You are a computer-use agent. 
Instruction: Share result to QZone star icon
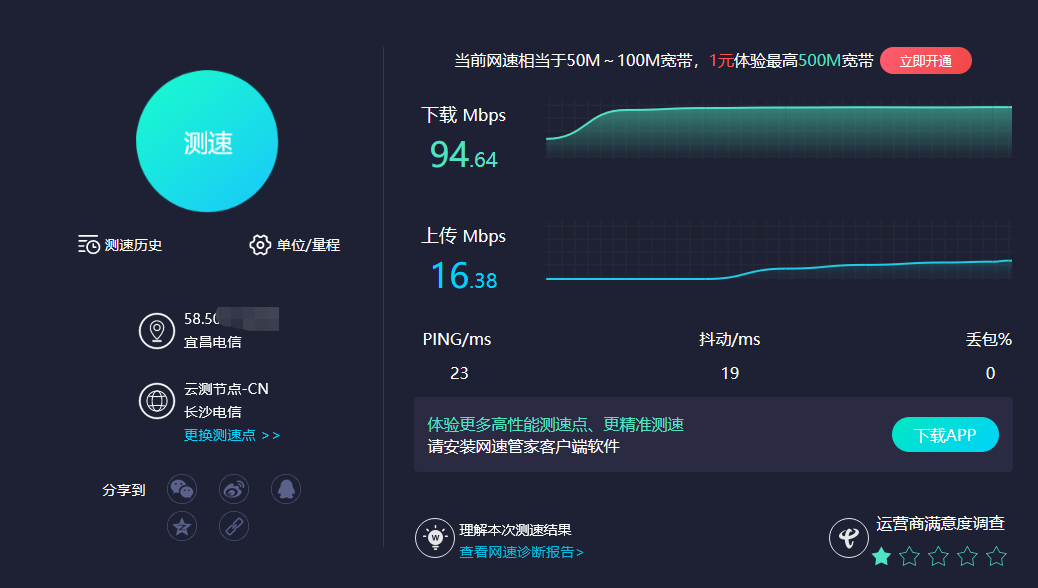[182, 526]
